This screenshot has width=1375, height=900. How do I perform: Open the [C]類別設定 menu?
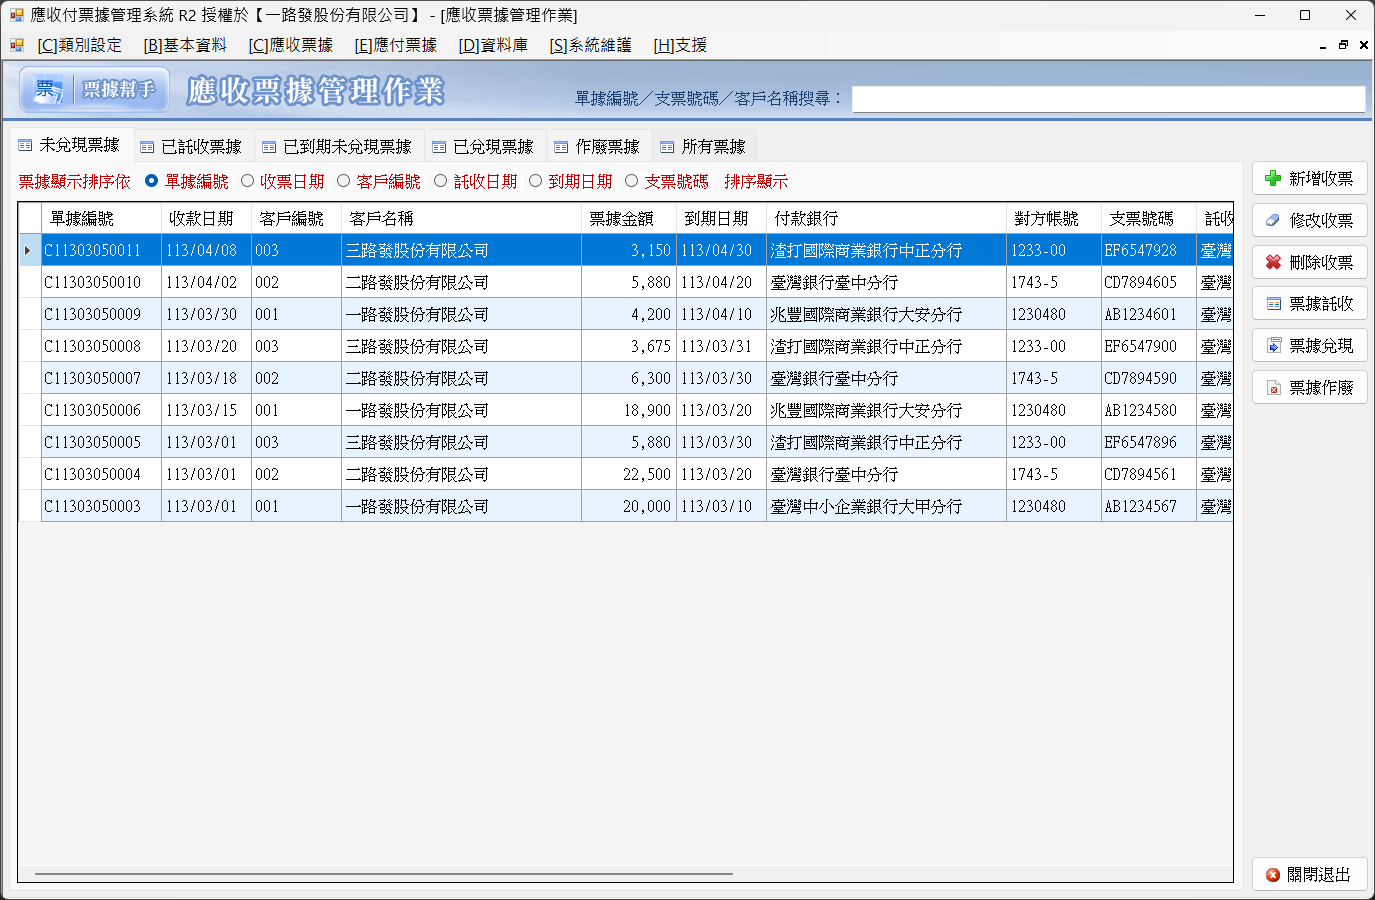(x=80, y=45)
